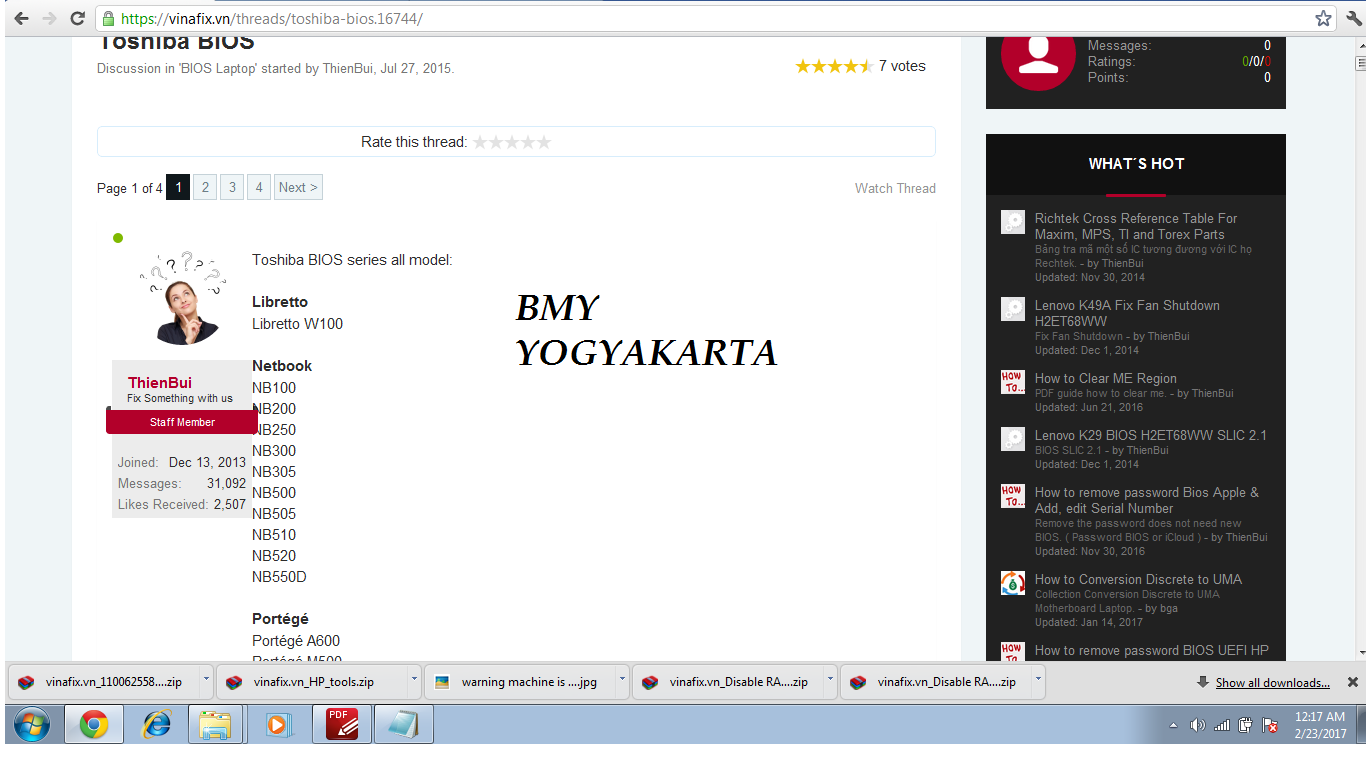Go to page 2 of the thread
This screenshot has height=768, width=1366.
click(205, 187)
